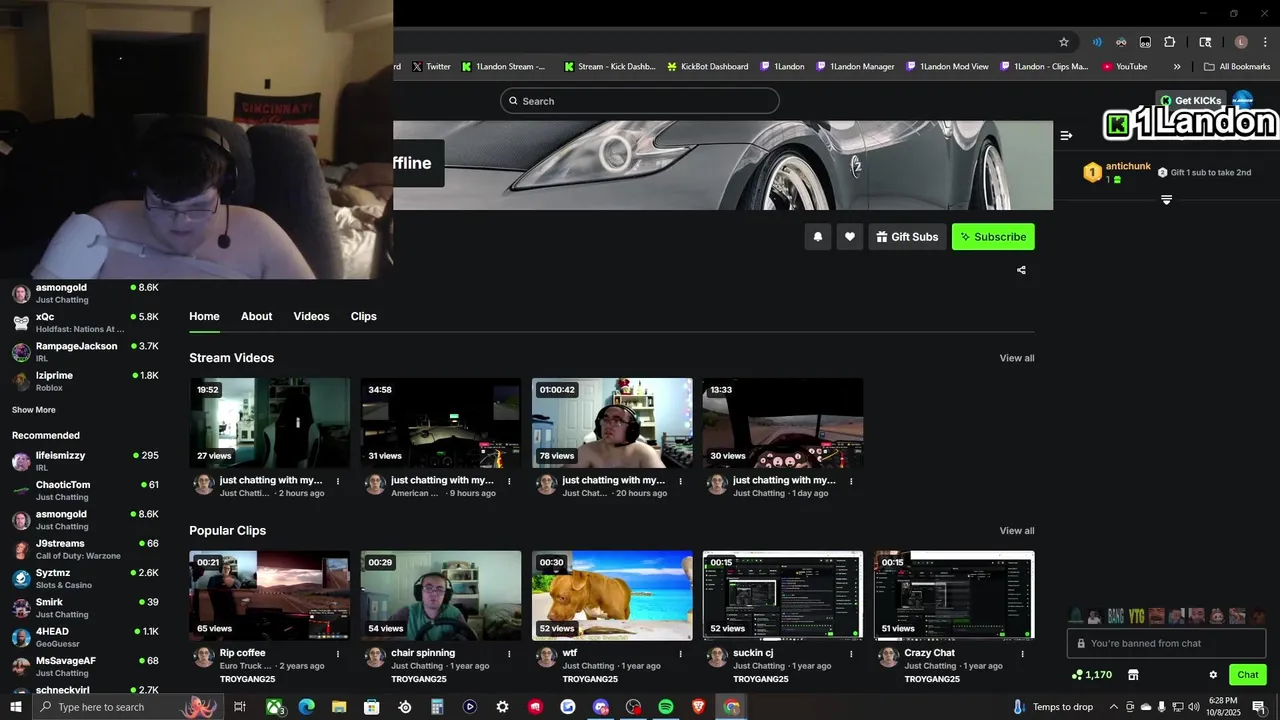Click the blue sound-waves extension icon
Screen dimensions: 1280x720
click(1097, 42)
